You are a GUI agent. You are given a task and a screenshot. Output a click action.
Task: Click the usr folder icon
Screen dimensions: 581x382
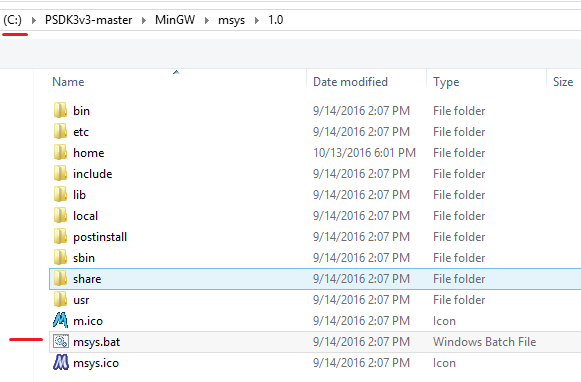[60, 299]
